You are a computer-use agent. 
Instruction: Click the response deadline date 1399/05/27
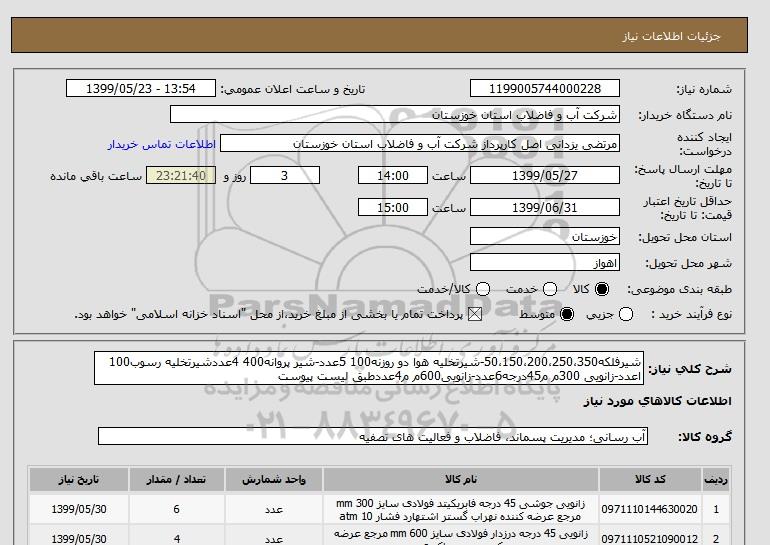pos(545,175)
